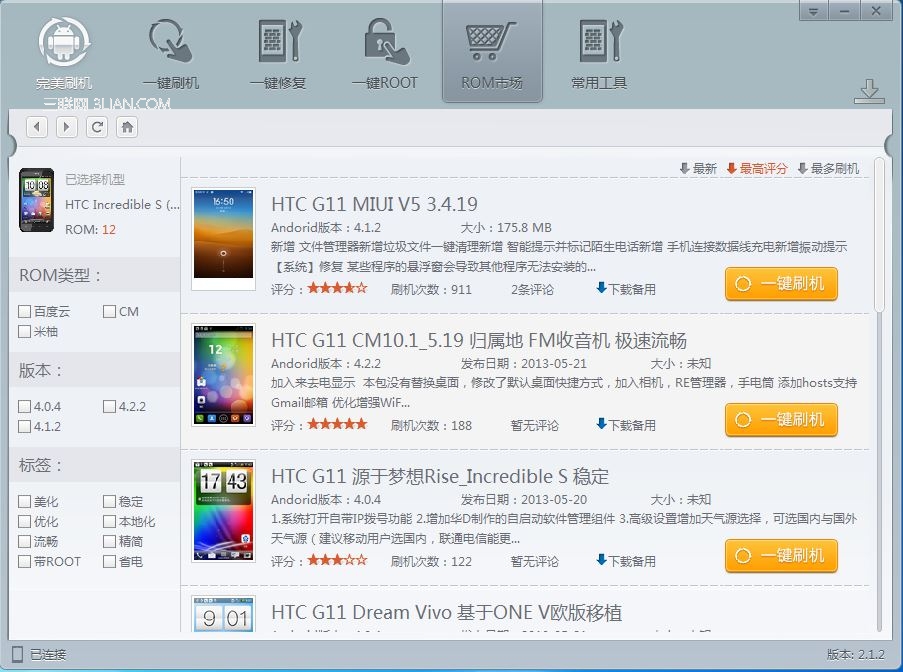View MIUI V5 ROM screenshot thumbnail
This screenshot has height=672, width=903.
coord(223,239)
